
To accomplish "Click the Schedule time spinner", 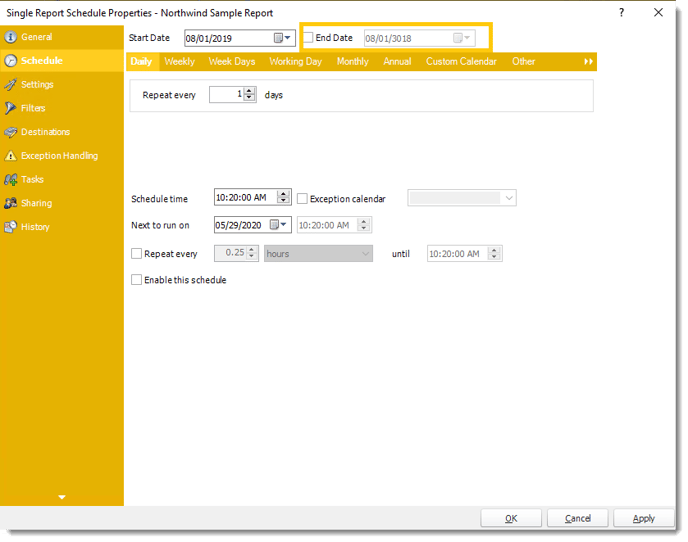I will [284, 197].
